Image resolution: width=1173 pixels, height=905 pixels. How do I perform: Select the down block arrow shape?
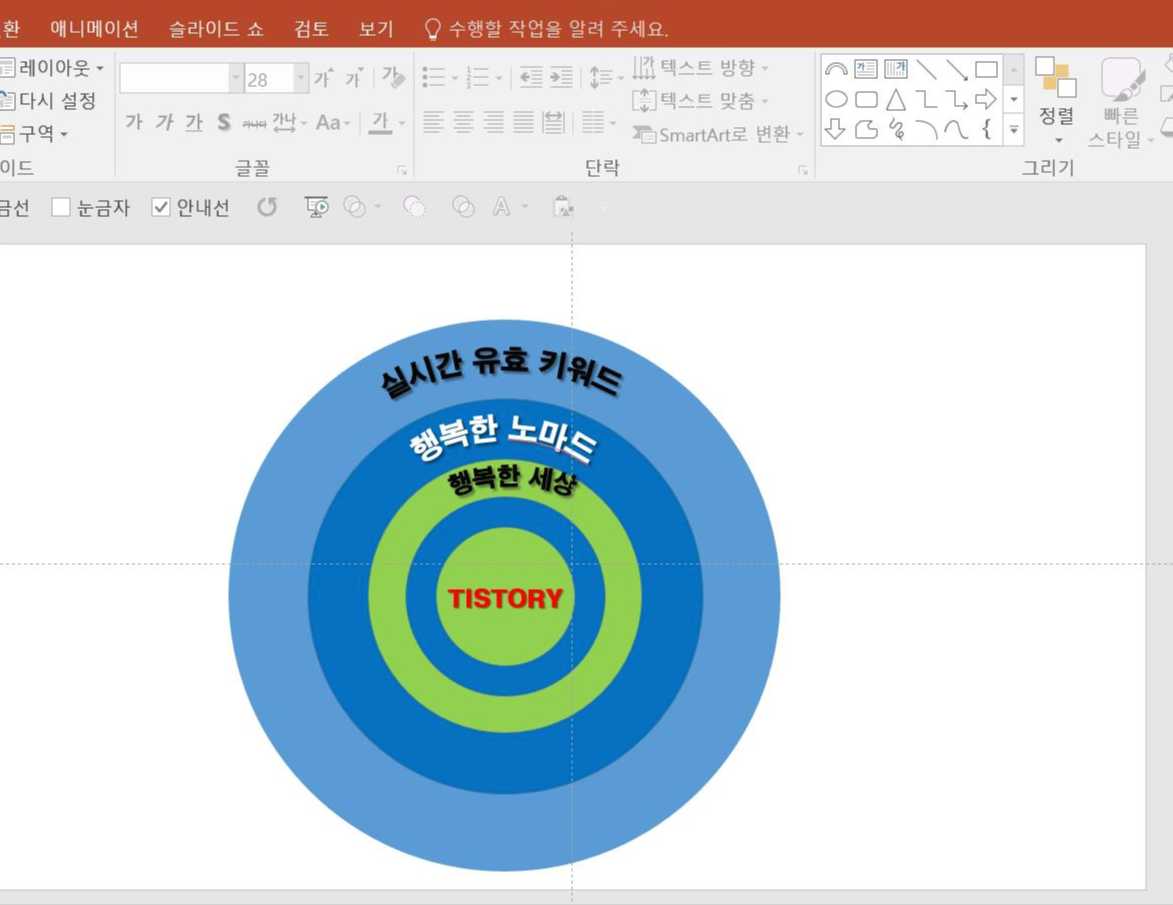click(x=836, y=129)
